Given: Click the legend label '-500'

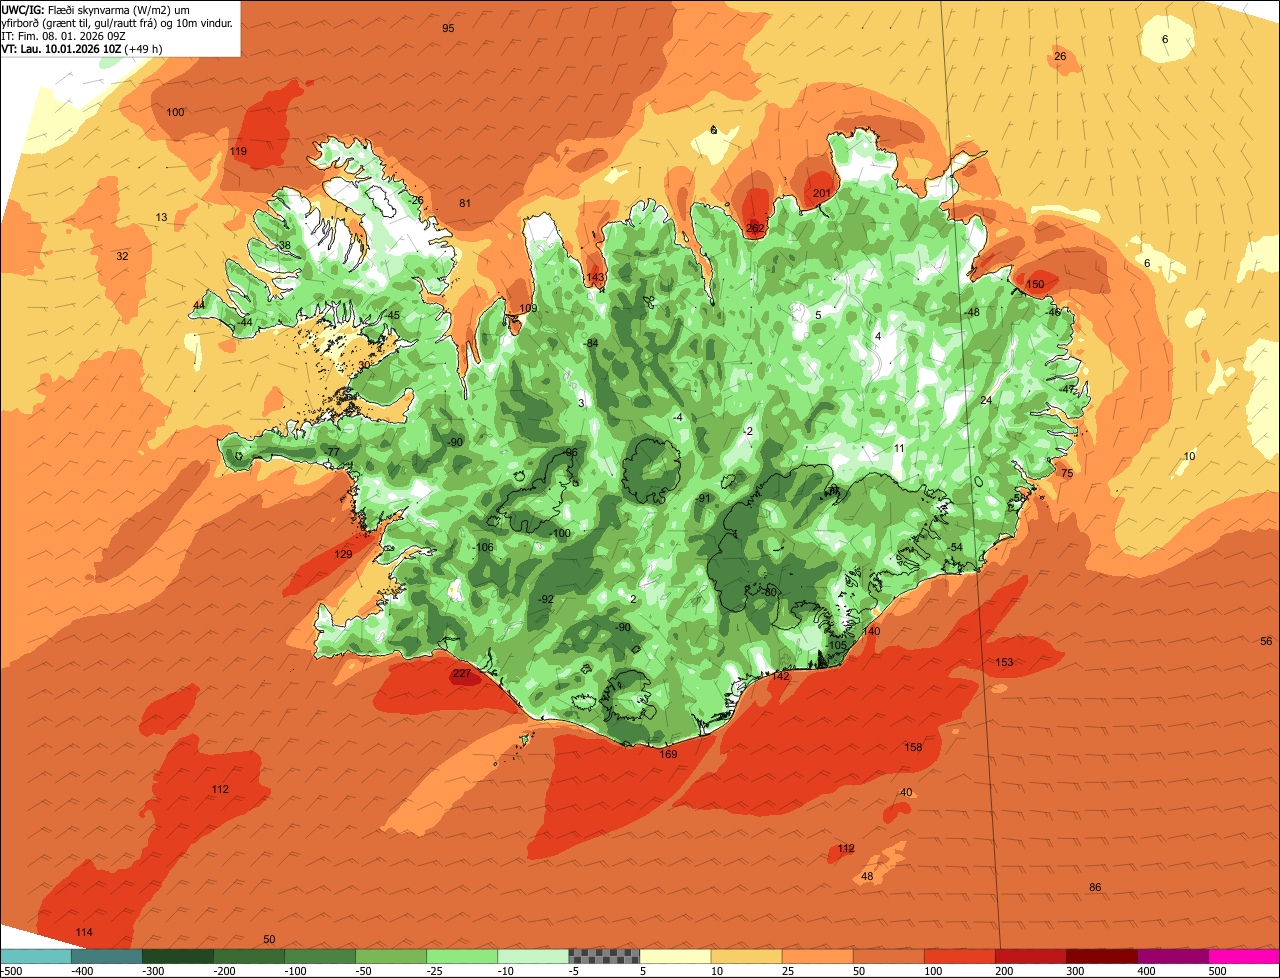Looking at the screenshot, I should click(11, 971).
